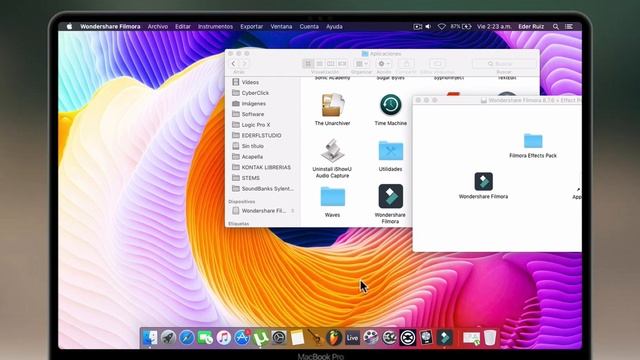Viewport: 640px width, 360px height.
Task: Open the Editar menu
Action: pos(183,27)
